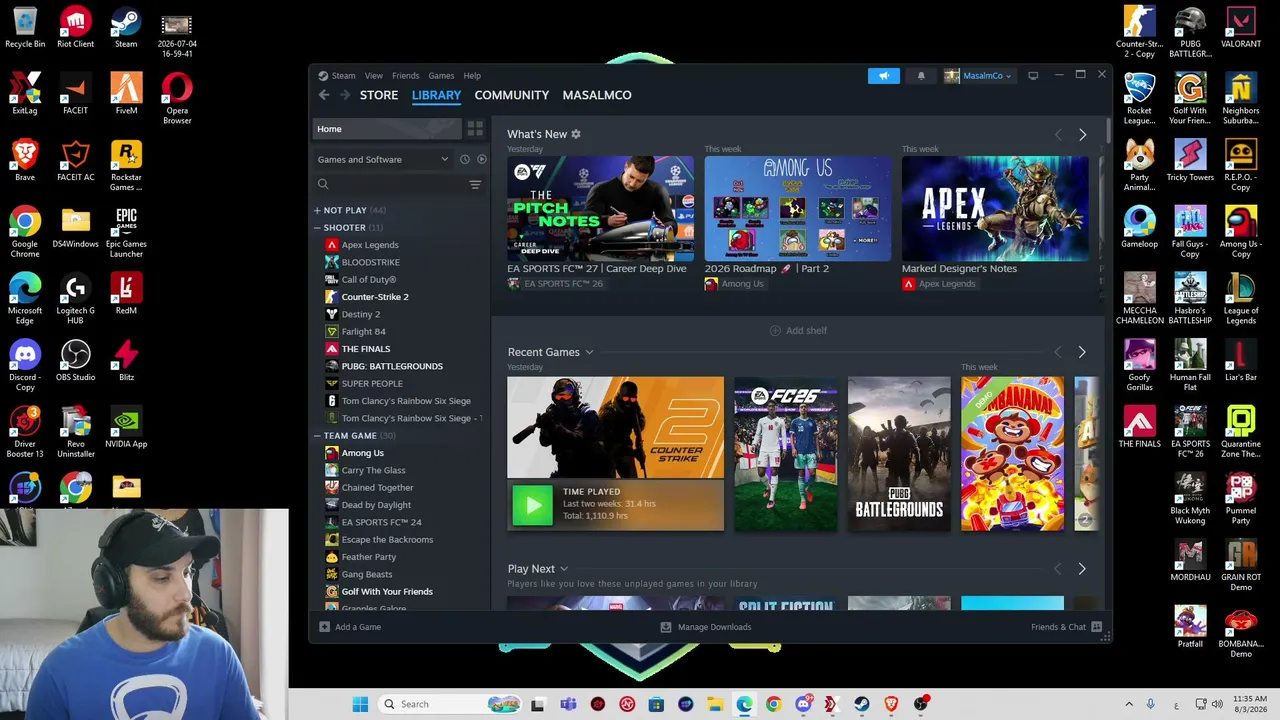Show hidden system tray icons chevron
Viewport: 1280px width, 720px height.
click(x=1129, y=704)
